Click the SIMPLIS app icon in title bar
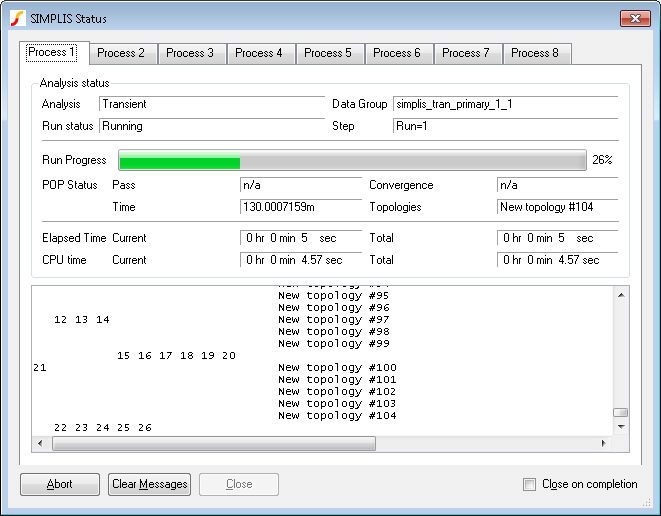The width and height of the screenshot is (661, 516). coord(17,18)
